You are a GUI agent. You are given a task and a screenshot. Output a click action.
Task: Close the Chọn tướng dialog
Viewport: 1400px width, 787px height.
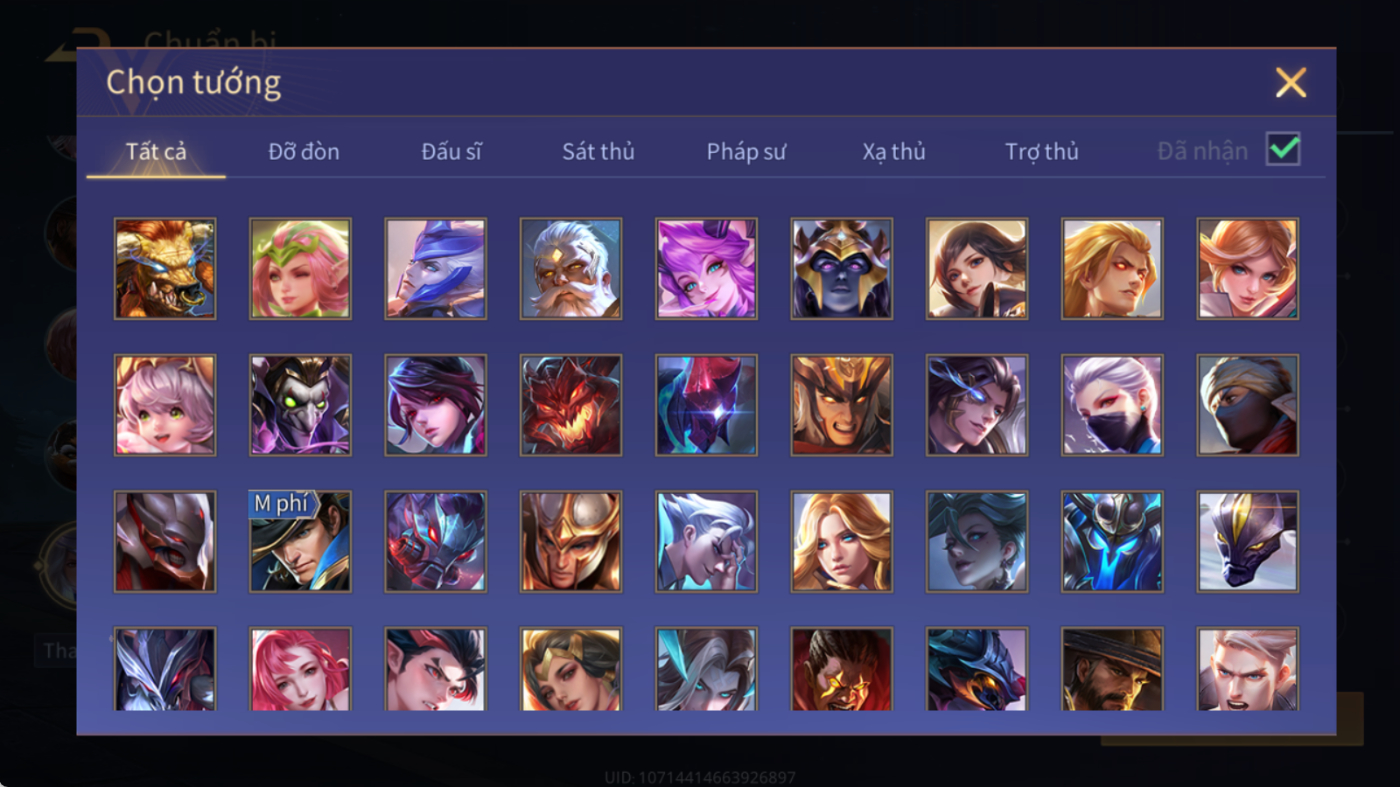pyautogui.click(x=1291, y=82)
